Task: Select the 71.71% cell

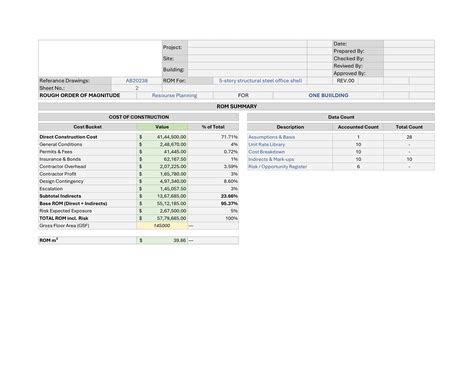Action: (213, 137)
